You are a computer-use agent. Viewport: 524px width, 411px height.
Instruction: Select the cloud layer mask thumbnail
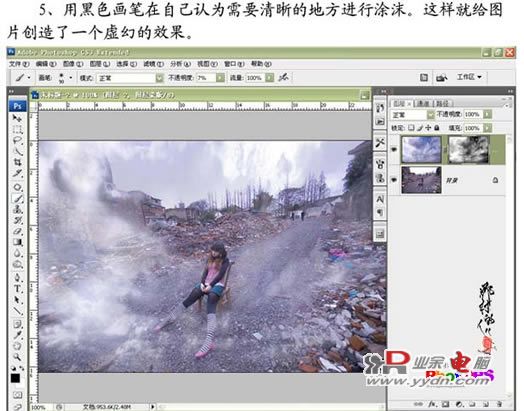click(469, 149)
